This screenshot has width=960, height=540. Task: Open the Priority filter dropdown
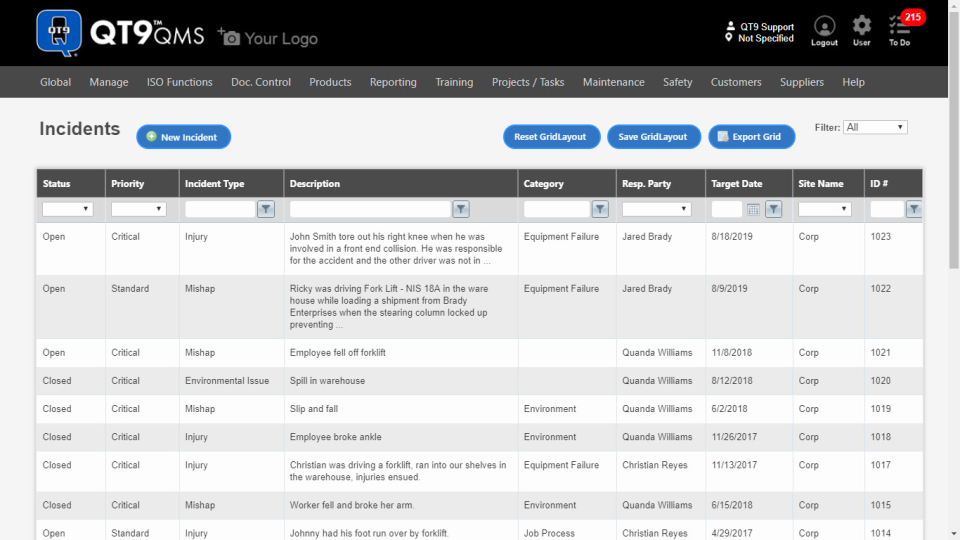click(138, 209)
